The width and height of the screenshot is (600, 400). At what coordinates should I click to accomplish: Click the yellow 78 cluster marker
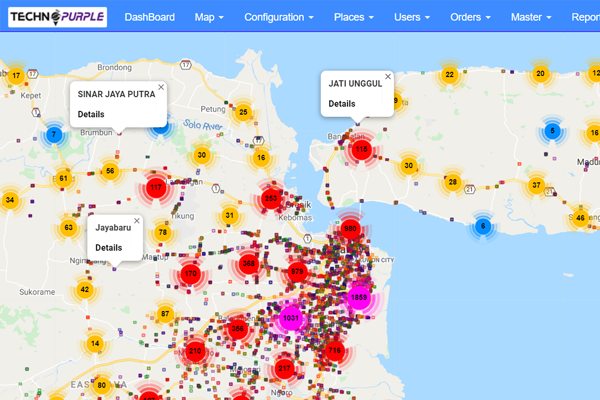point(163,232)
